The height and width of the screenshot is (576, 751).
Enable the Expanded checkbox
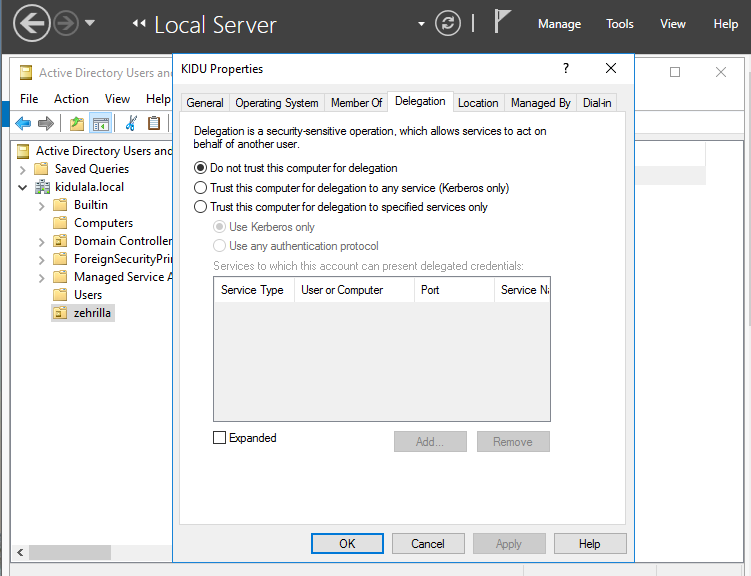[x=220, y=438]
